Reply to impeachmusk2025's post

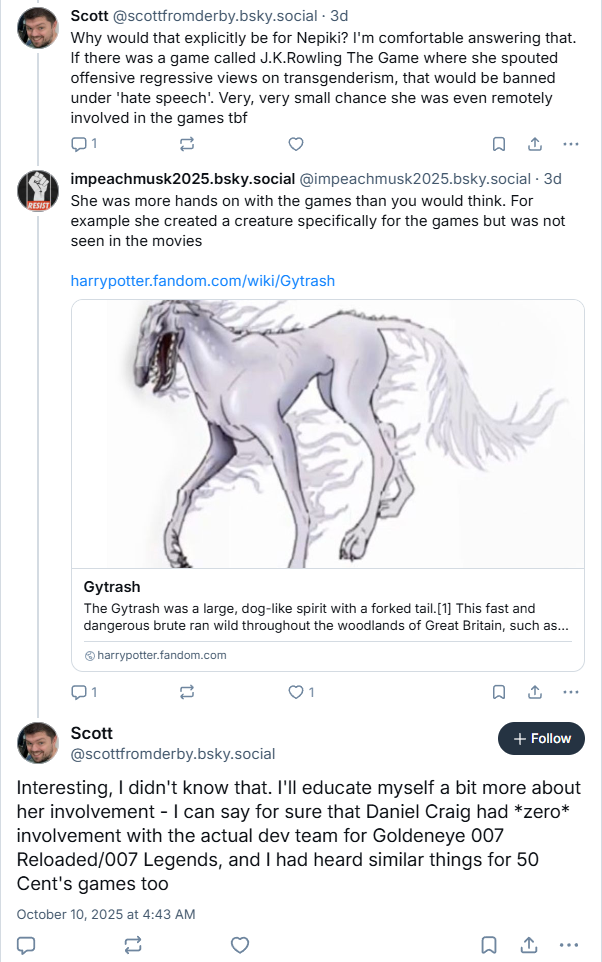pyautogui.click(x=80, y=692)
